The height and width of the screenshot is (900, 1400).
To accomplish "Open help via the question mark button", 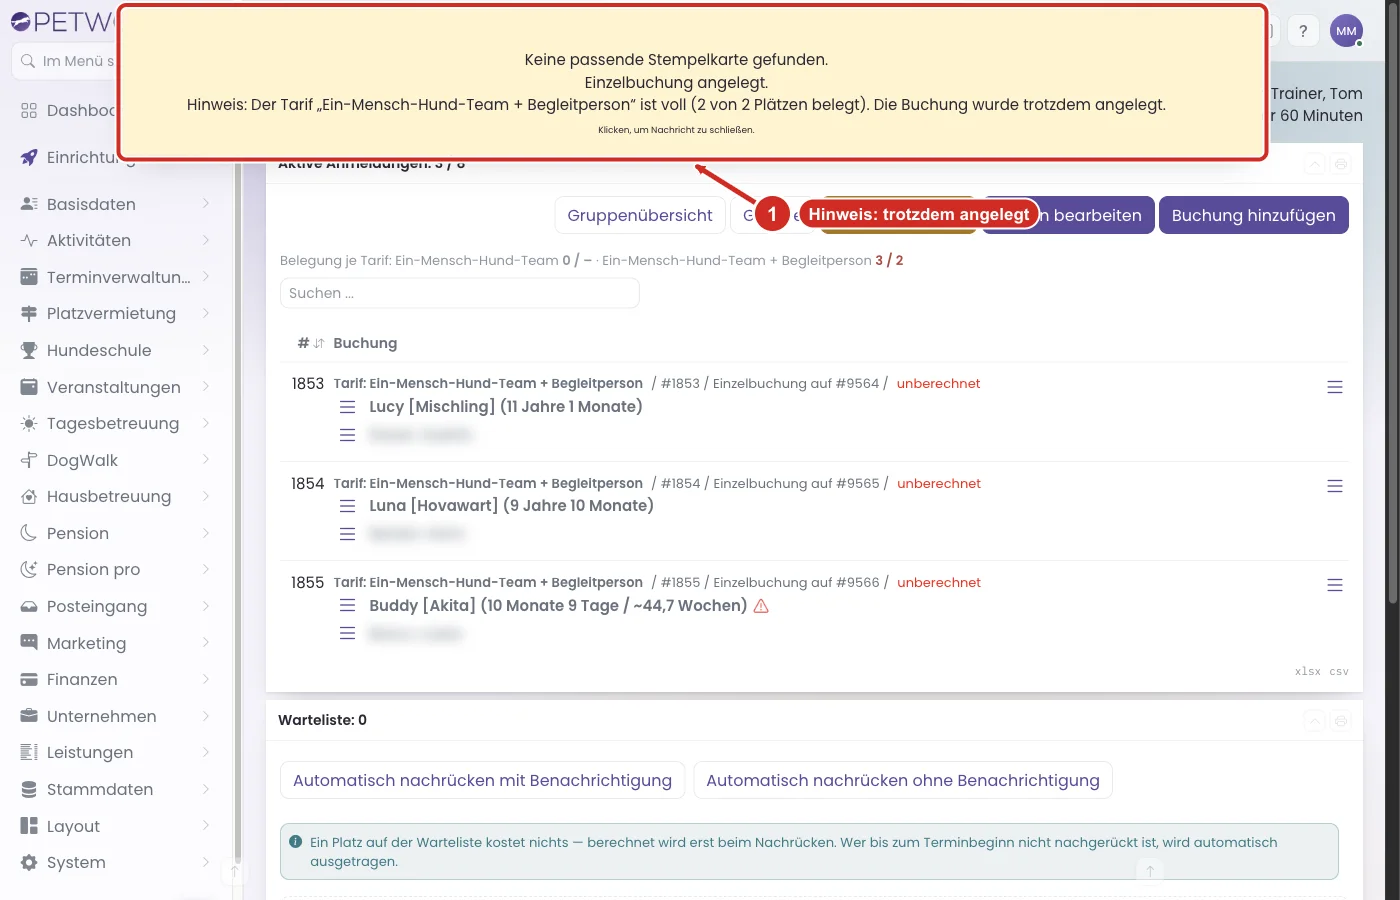I will point(1303,31).
